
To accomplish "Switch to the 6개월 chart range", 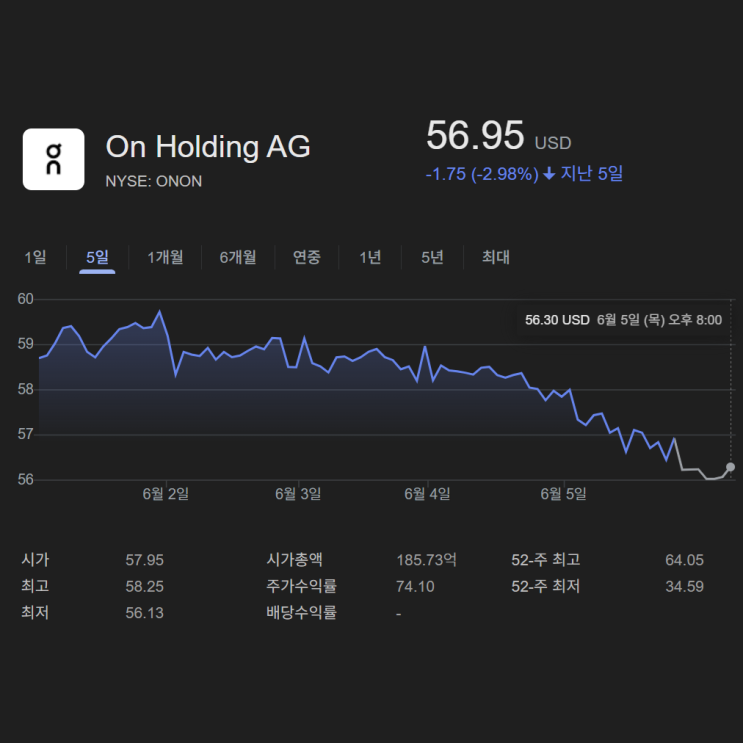I will (x=238, y=257).
